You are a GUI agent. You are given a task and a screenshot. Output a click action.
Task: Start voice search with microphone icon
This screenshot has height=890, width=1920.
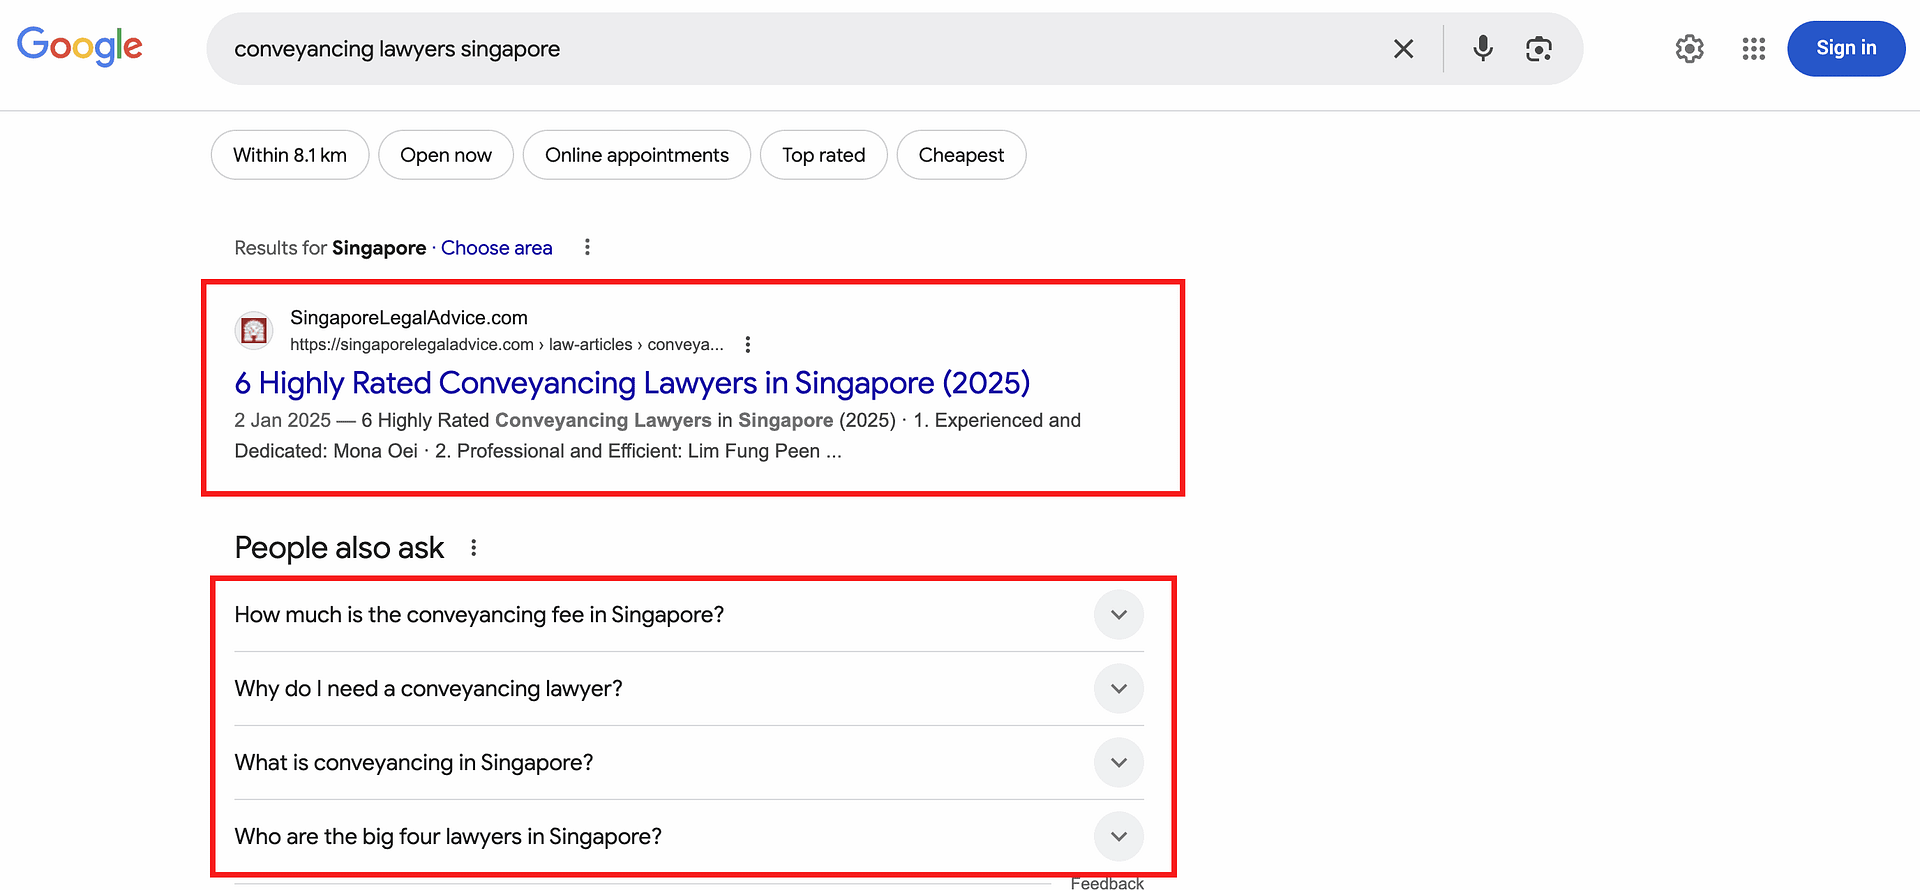coord(1482,48)
